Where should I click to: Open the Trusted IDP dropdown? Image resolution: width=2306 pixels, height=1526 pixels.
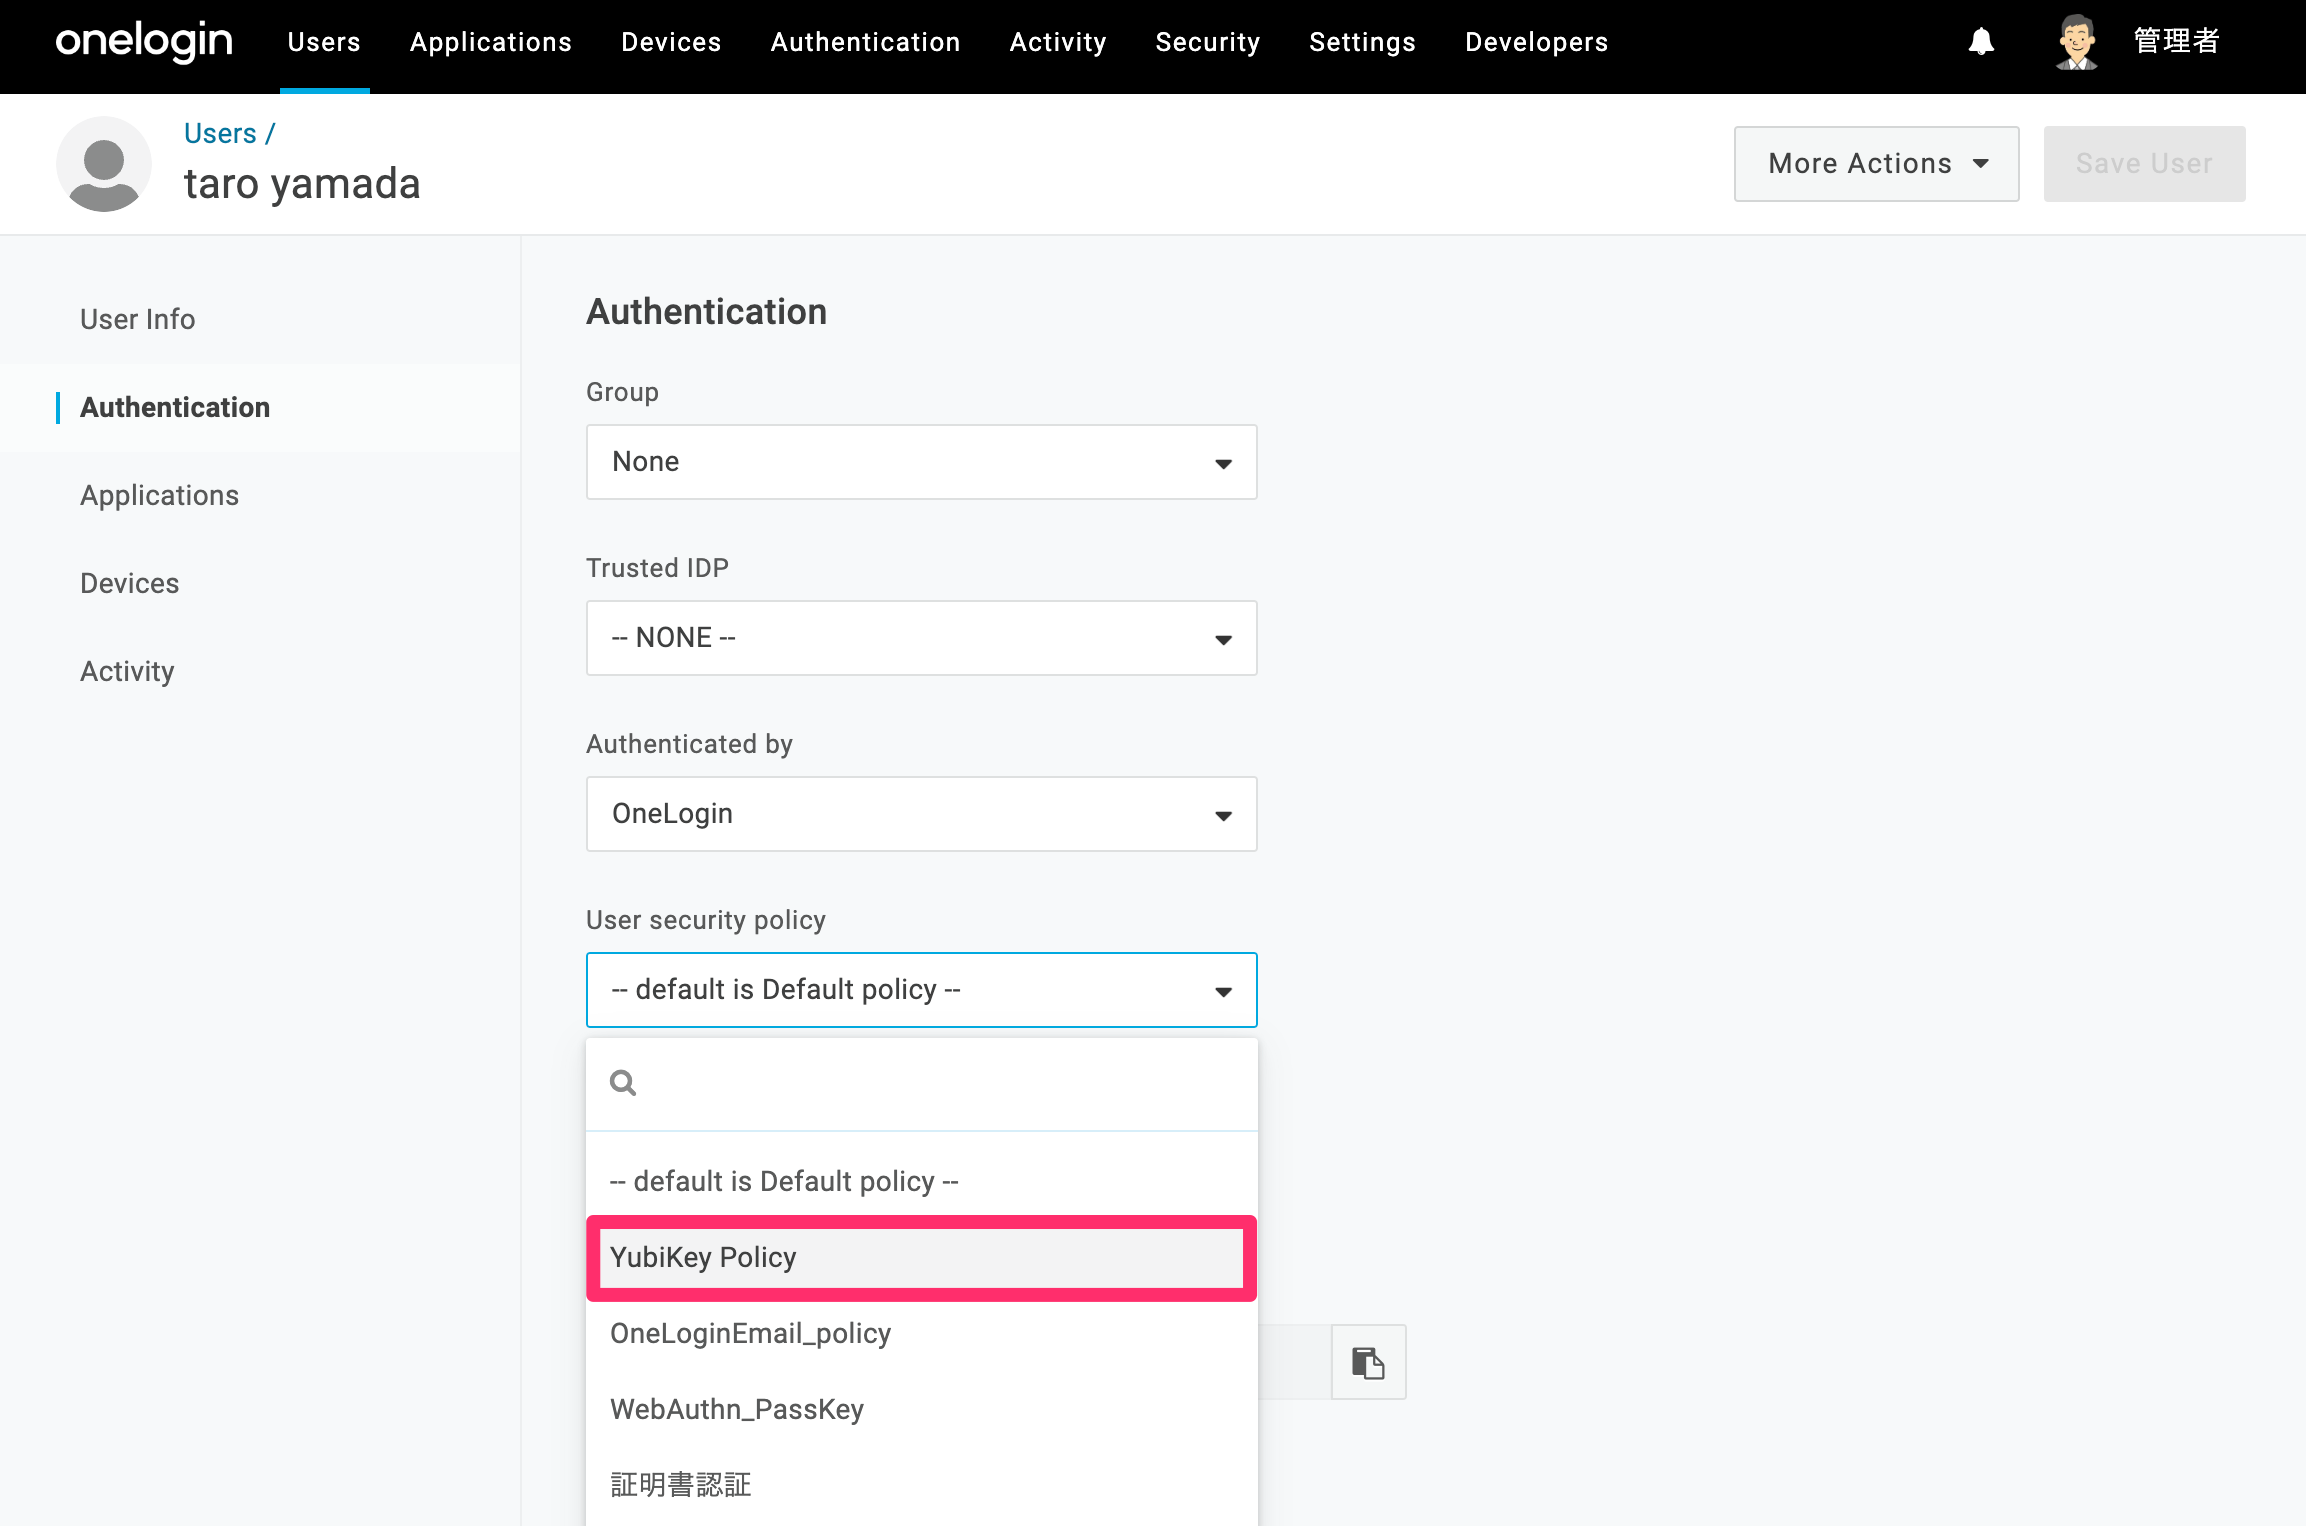click(x=921, y=638)
